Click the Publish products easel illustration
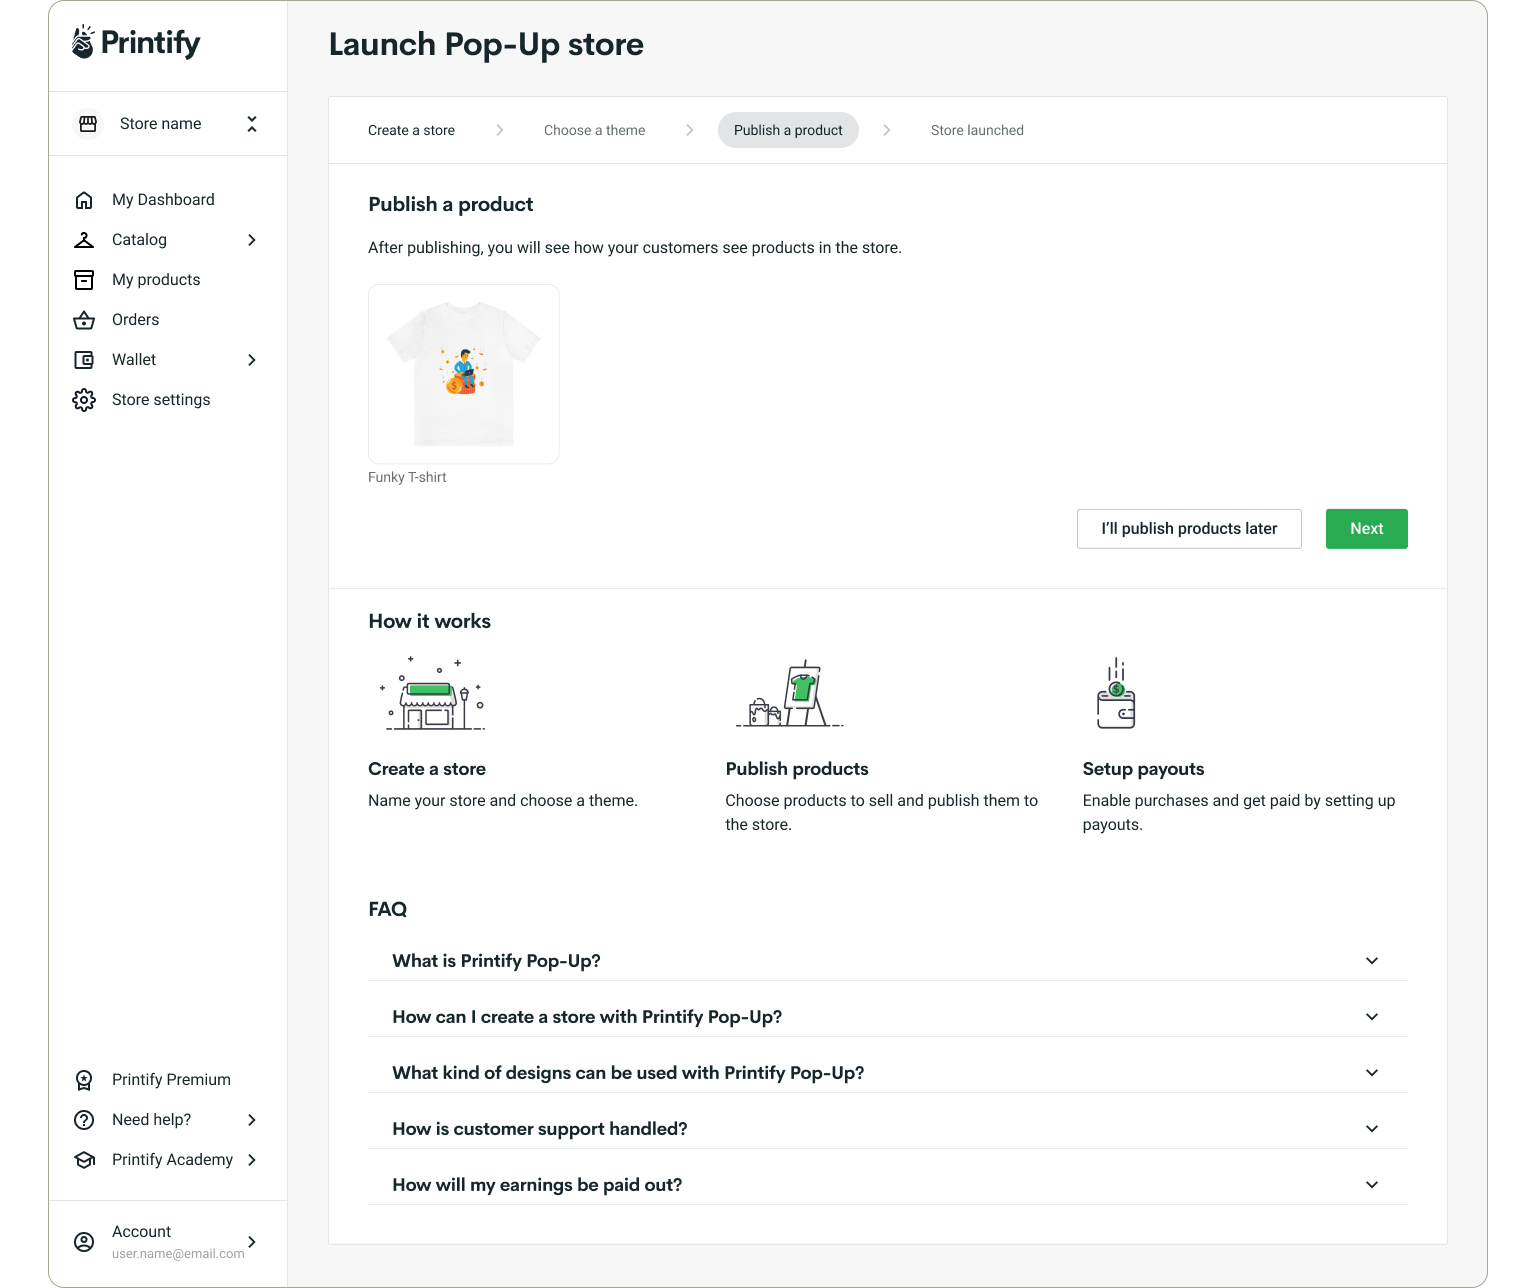The width and height of the screenshot is (1536, 1288). pyautogui.click(x=790, y=693)
